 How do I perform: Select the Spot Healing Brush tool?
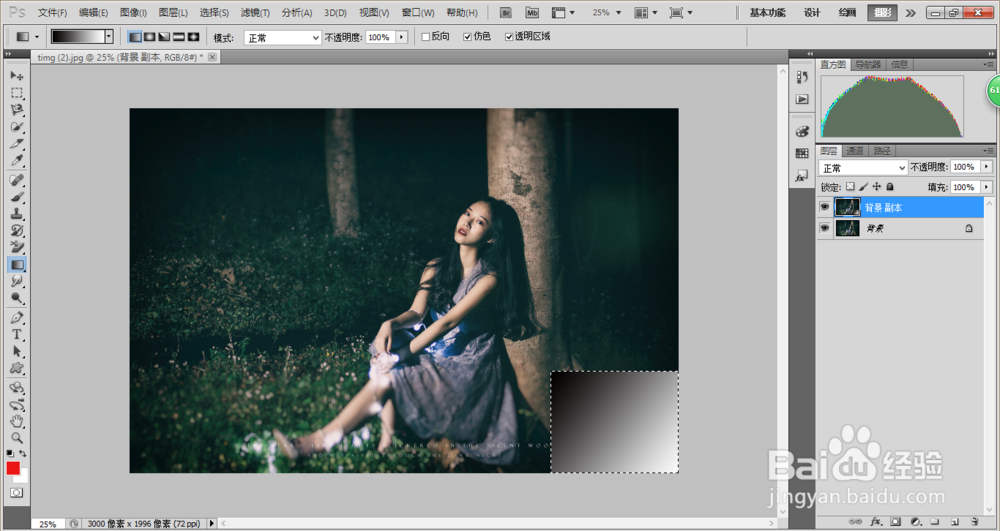click(17, 180)
